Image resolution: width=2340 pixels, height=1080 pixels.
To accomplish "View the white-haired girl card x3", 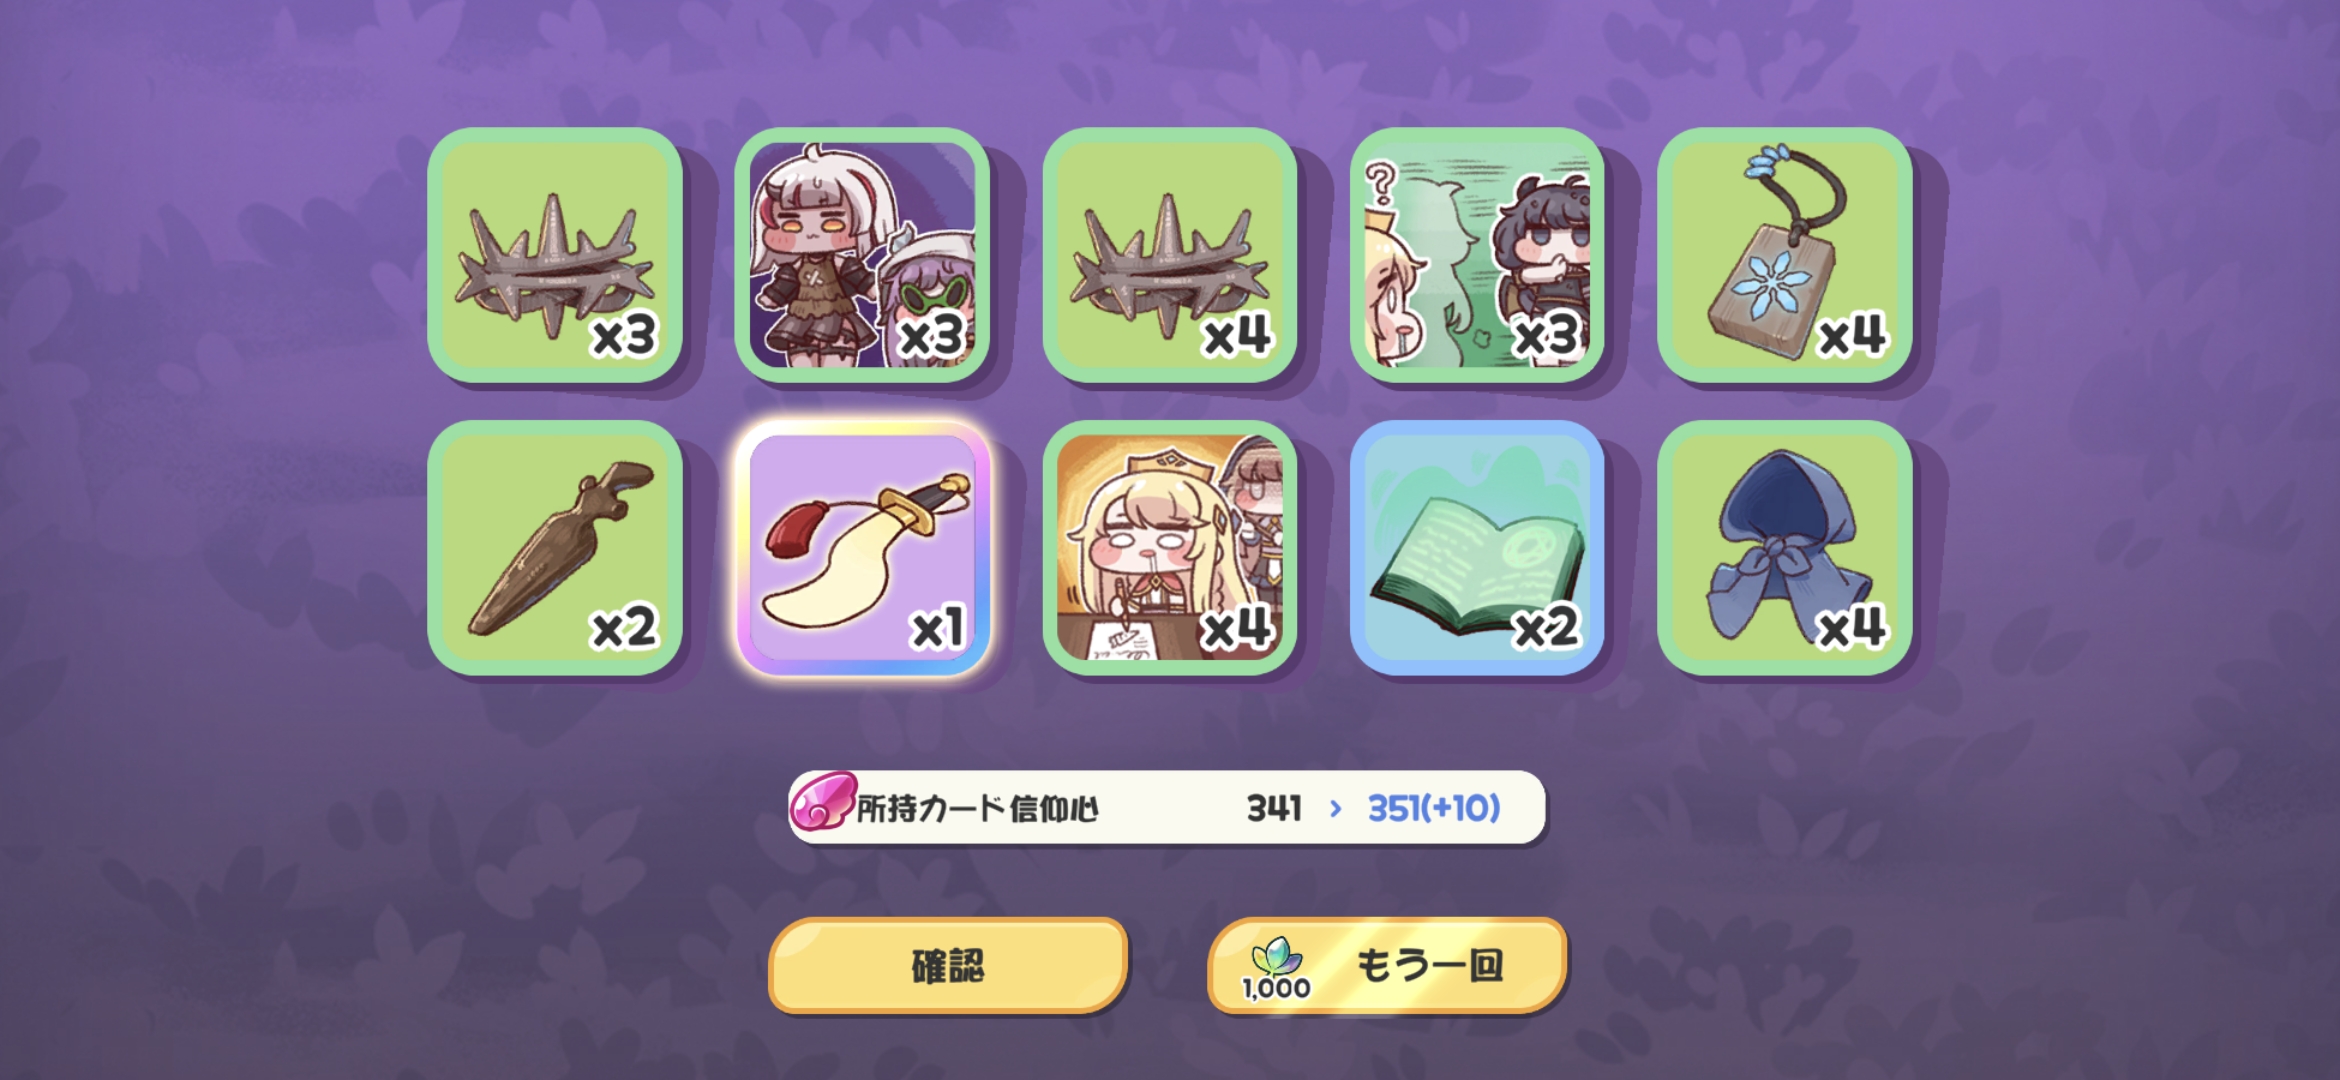I will [863, 255].
